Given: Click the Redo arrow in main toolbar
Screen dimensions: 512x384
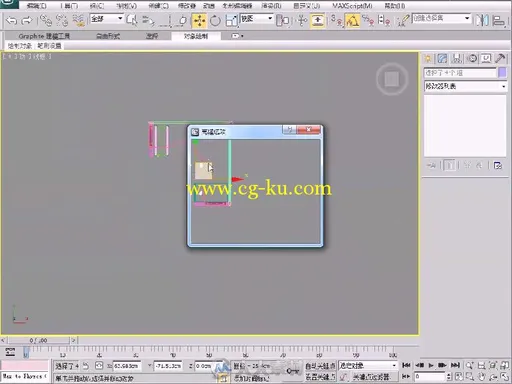Looking at the screenshot, I should (26, 21).
